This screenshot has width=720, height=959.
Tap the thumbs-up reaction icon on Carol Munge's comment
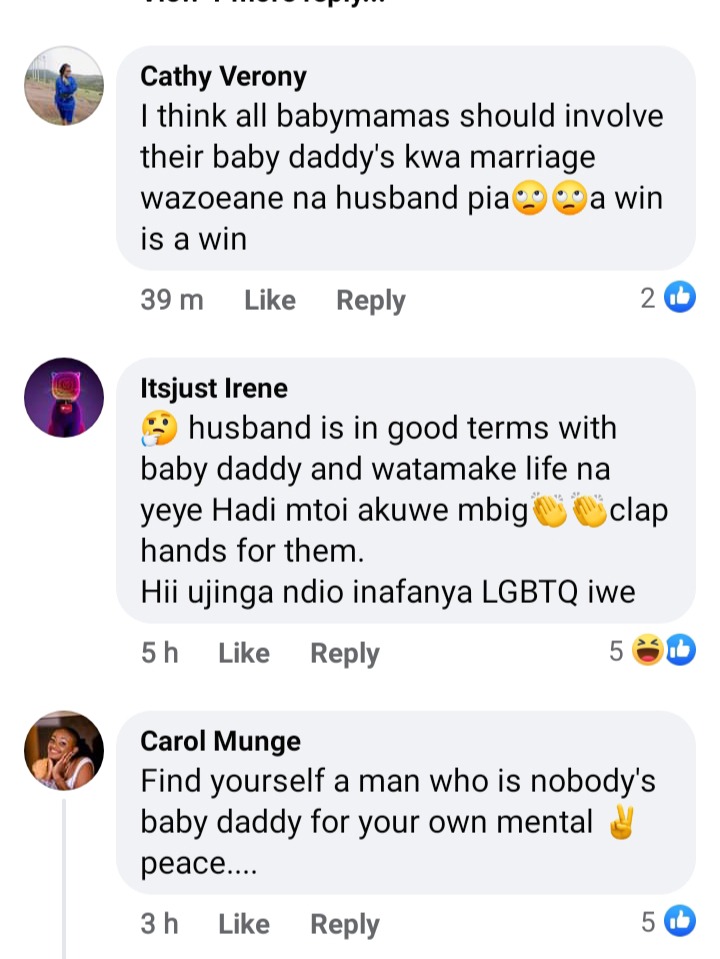680,920
